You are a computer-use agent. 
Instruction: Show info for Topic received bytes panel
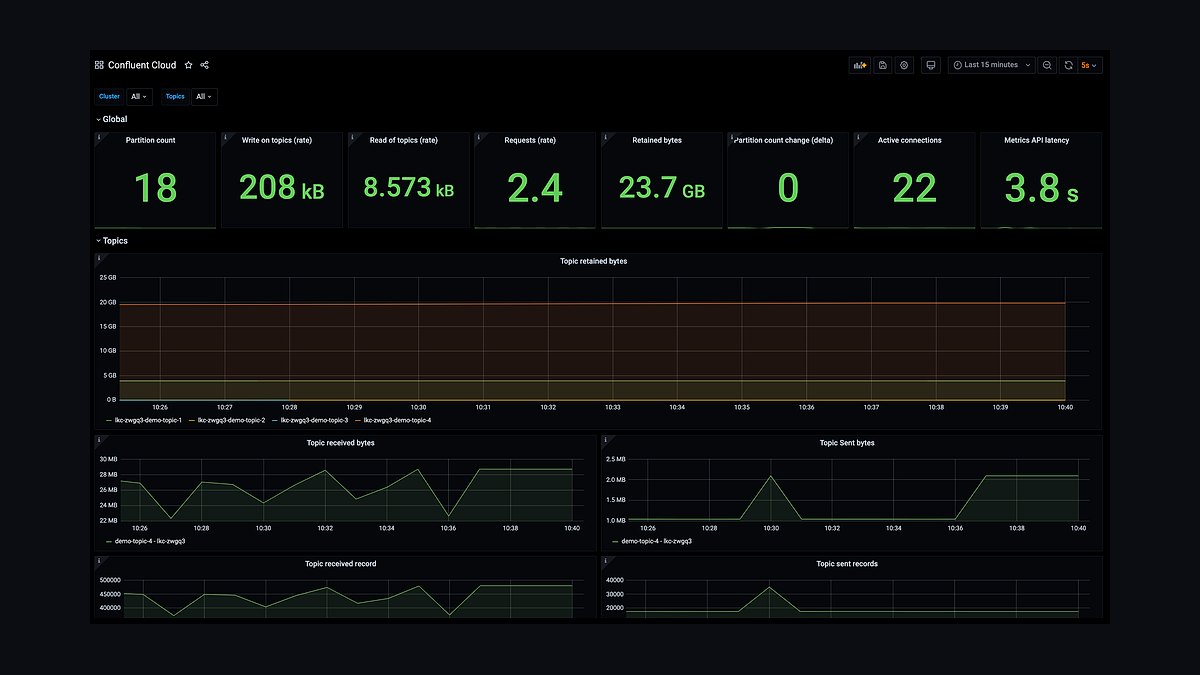[x=99, y=439]
